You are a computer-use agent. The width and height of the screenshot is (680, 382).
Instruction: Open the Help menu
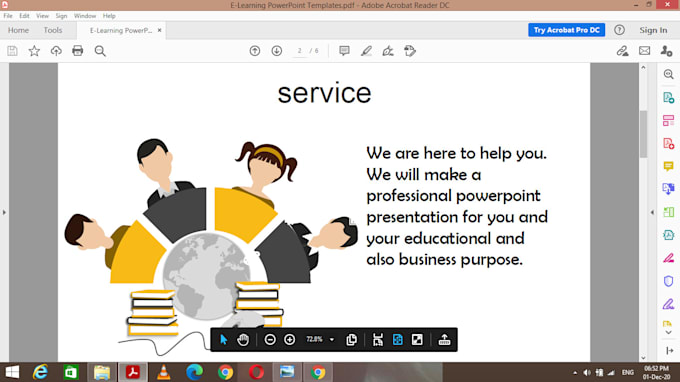(x=109, y=16)
